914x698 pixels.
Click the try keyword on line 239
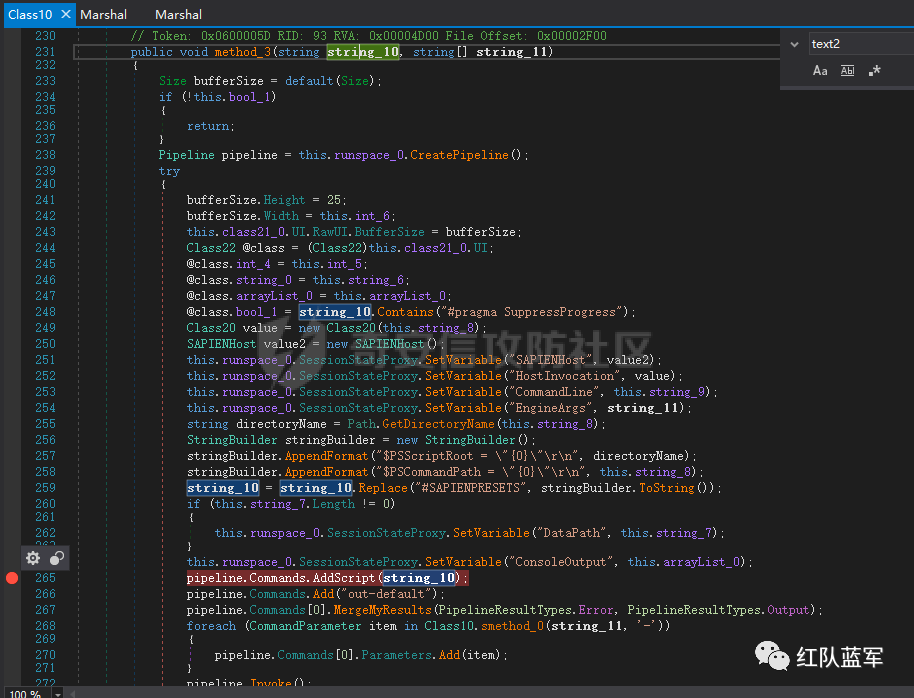point(169,171)
